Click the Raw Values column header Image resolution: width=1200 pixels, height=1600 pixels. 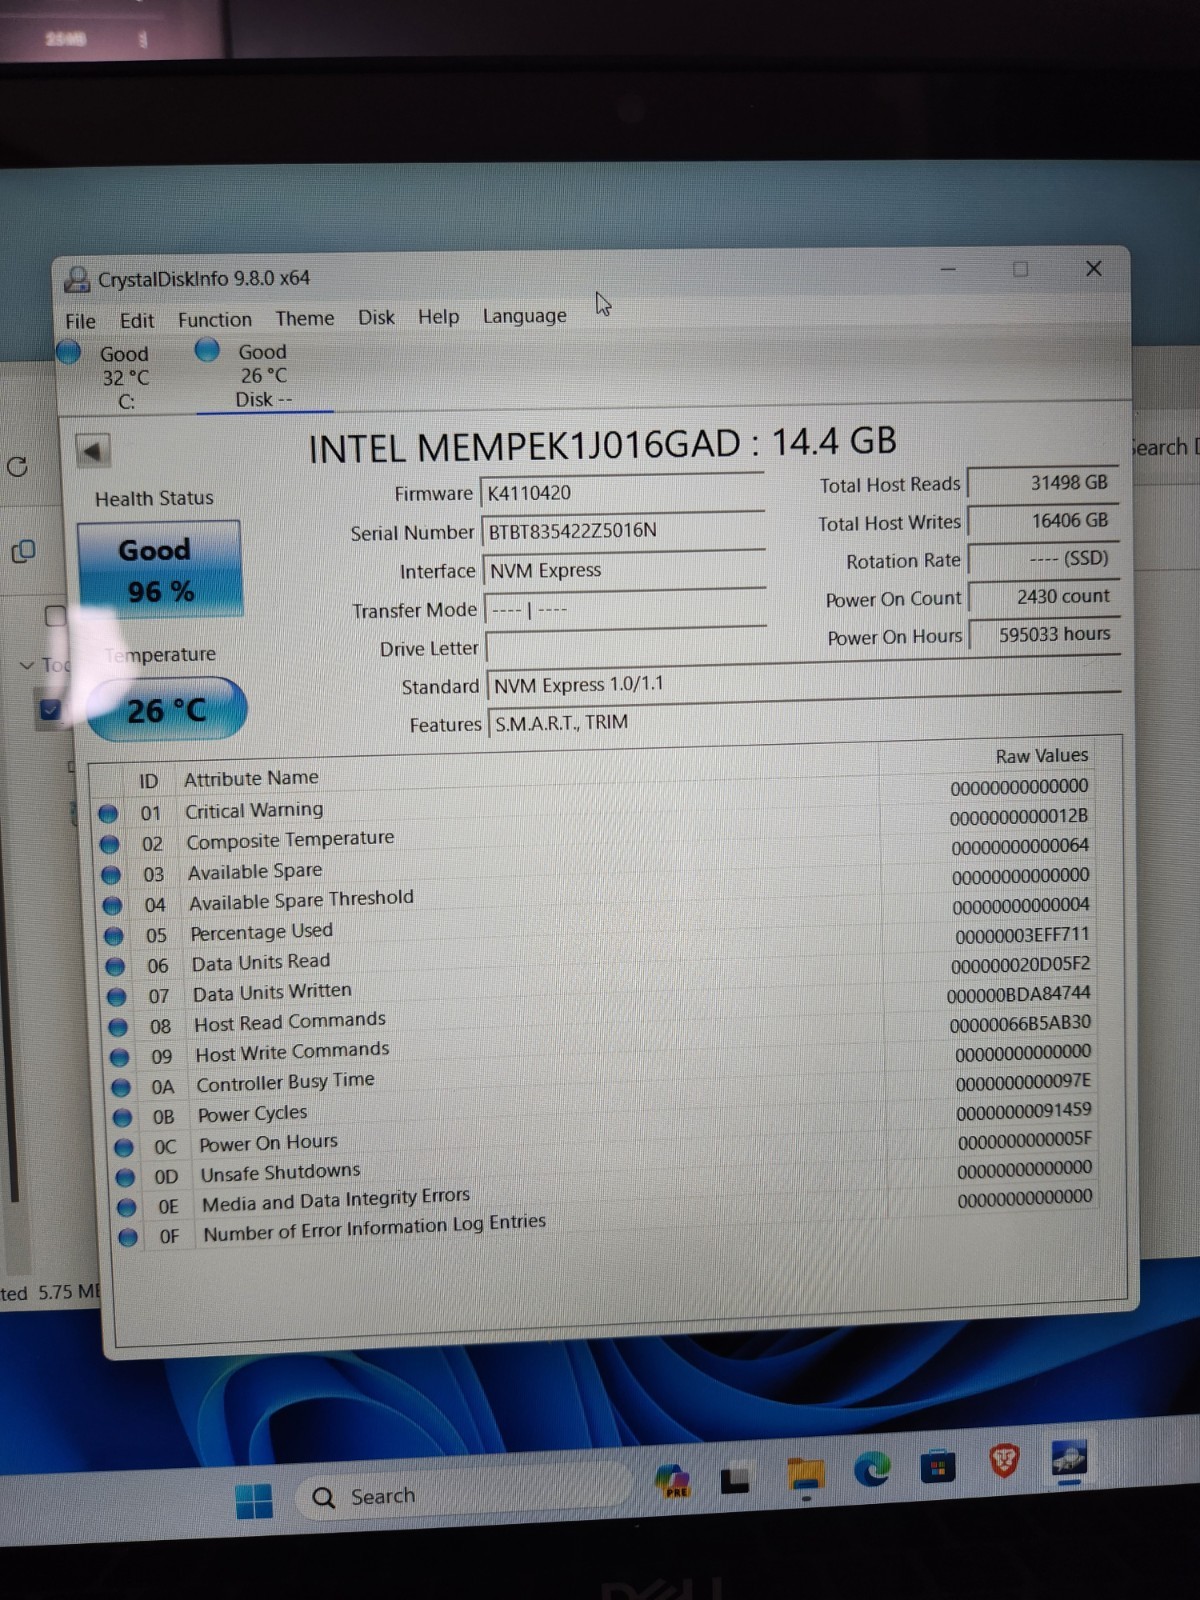1041,756
